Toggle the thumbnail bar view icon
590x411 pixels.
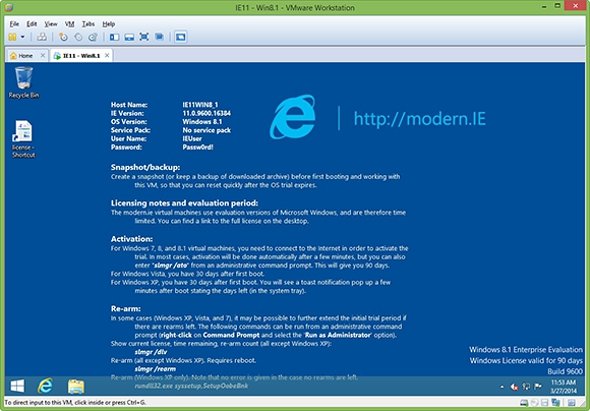coord(129,37)
